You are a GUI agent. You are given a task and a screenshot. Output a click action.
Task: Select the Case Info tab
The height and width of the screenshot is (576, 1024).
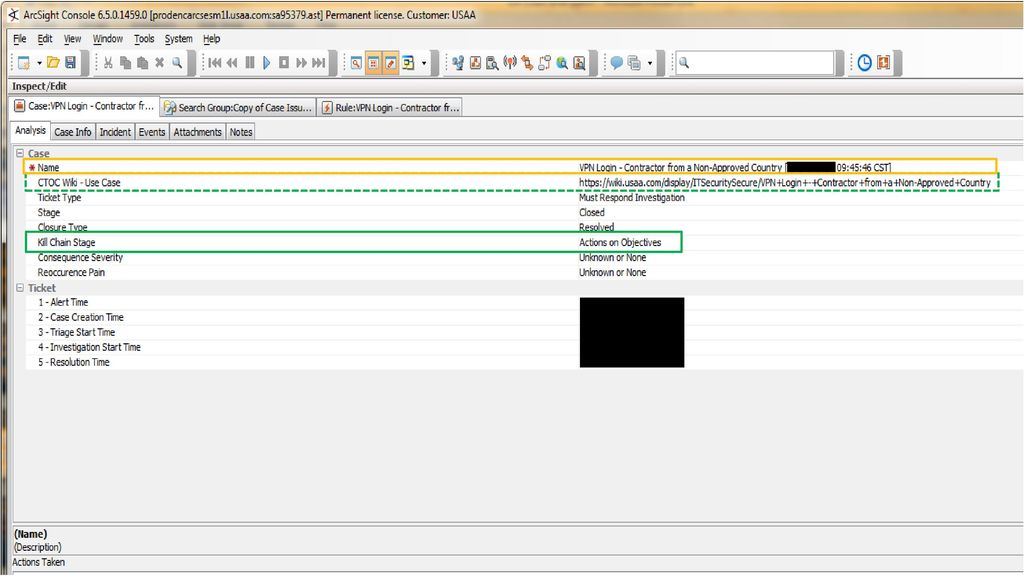tap(72, 132)
